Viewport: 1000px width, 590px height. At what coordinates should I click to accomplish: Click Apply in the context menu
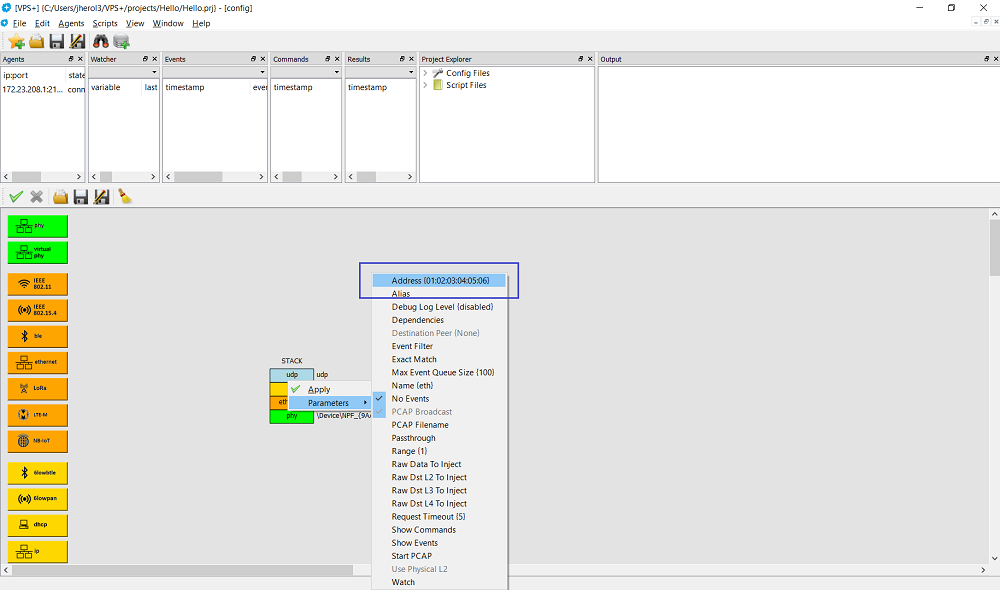coord(319,389)
